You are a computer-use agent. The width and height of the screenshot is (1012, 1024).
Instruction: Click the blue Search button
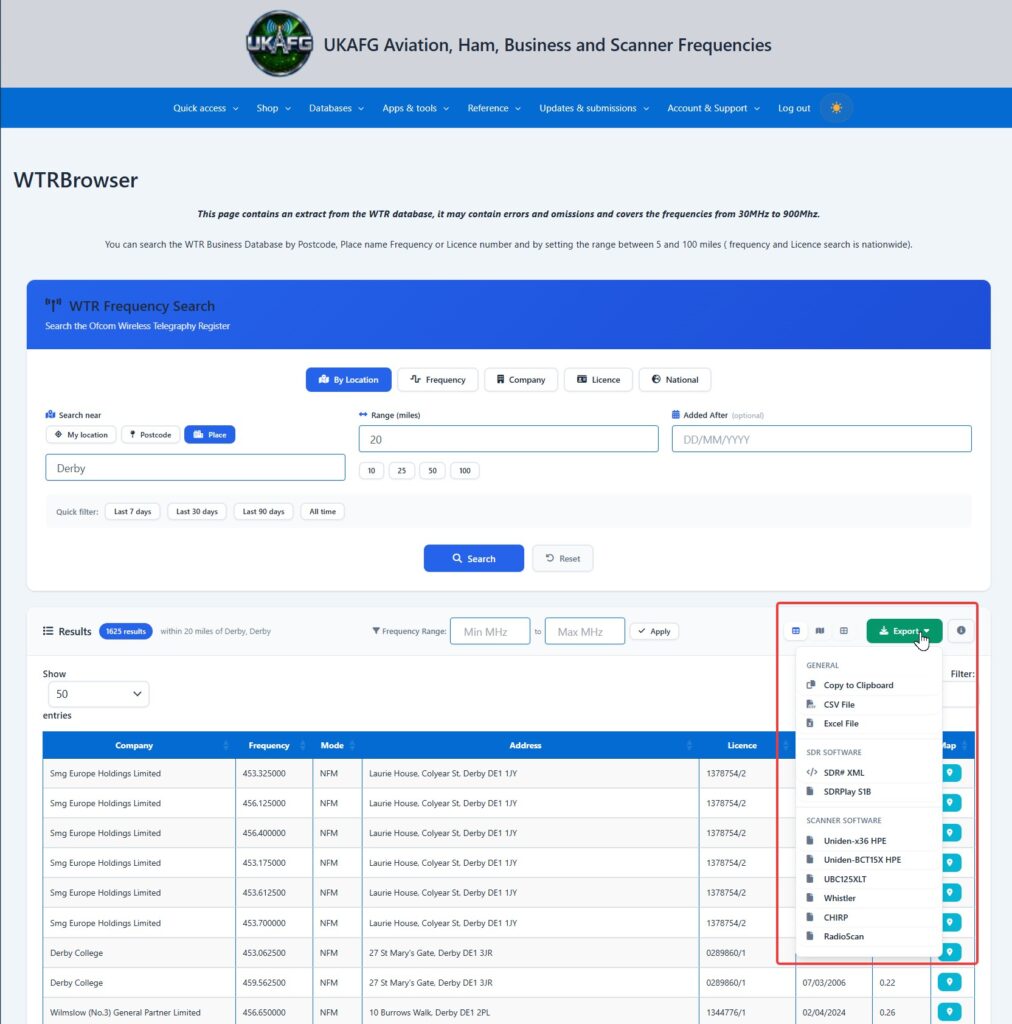tap(473, 558)
